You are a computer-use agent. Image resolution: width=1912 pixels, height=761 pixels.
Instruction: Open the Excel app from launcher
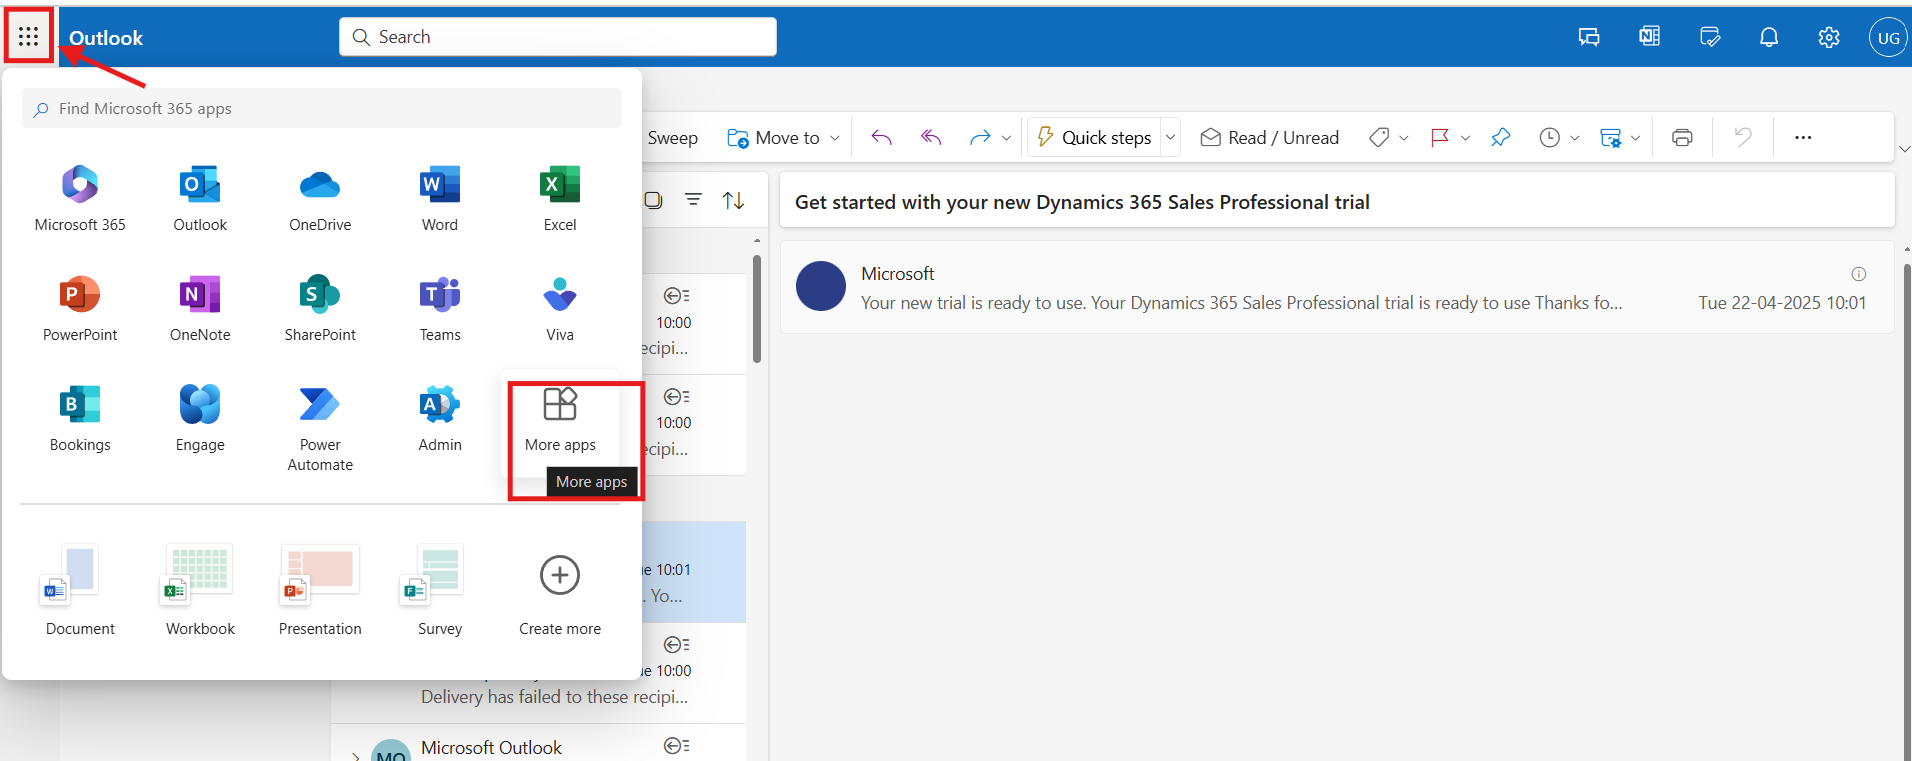pos(559,197)
